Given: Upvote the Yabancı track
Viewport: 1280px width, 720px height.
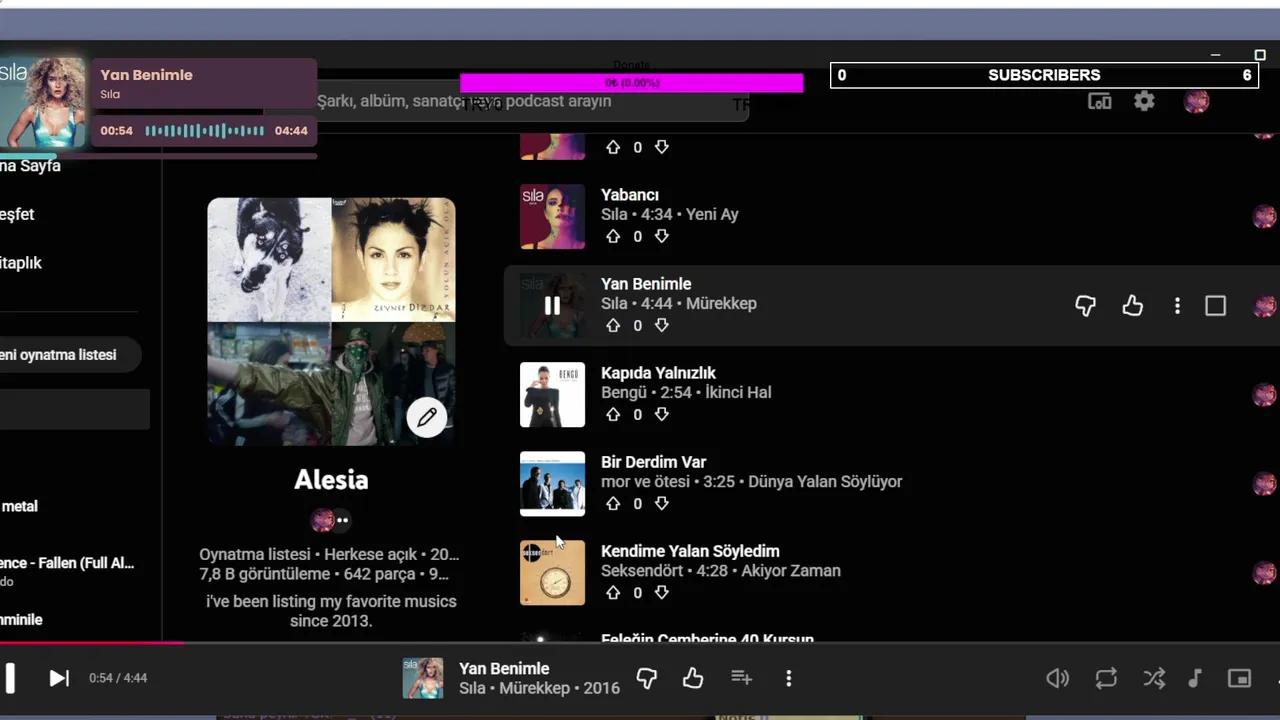Looking at the screenshot, I should [613, 237].
